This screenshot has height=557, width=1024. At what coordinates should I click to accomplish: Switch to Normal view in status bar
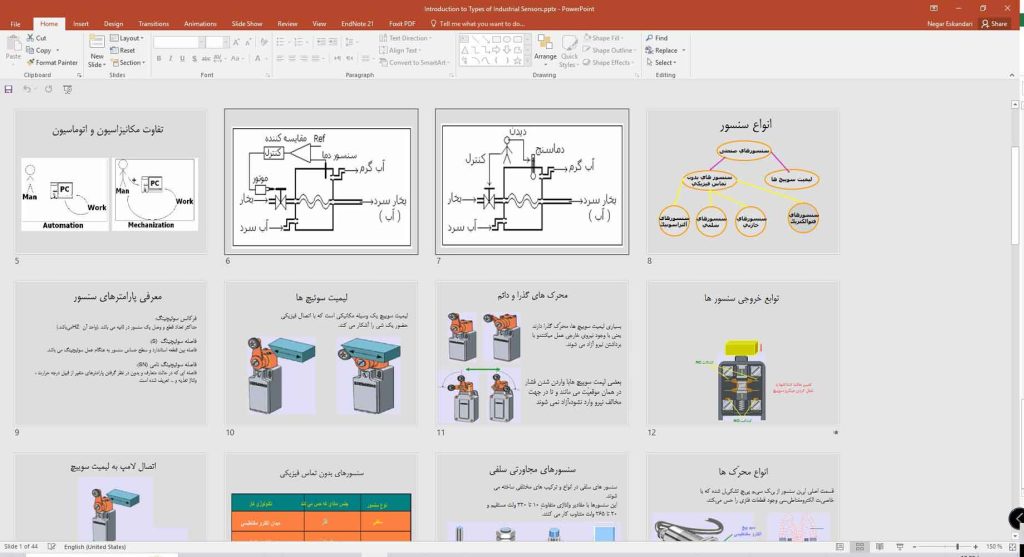[x=840, y=547]
